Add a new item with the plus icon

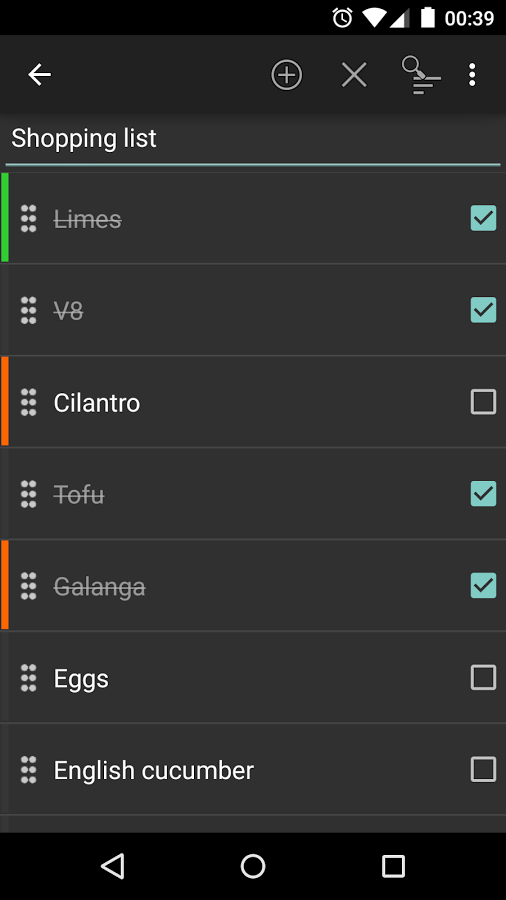pos(286,75)
